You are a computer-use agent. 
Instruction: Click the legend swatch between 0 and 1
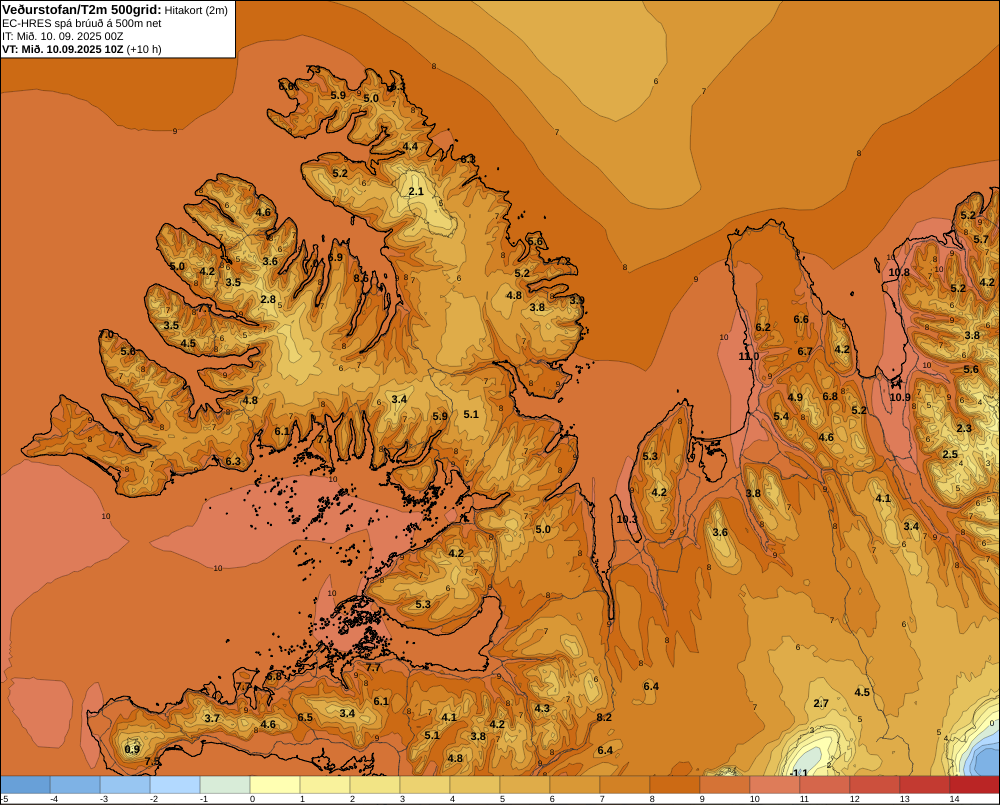[275, 785]
